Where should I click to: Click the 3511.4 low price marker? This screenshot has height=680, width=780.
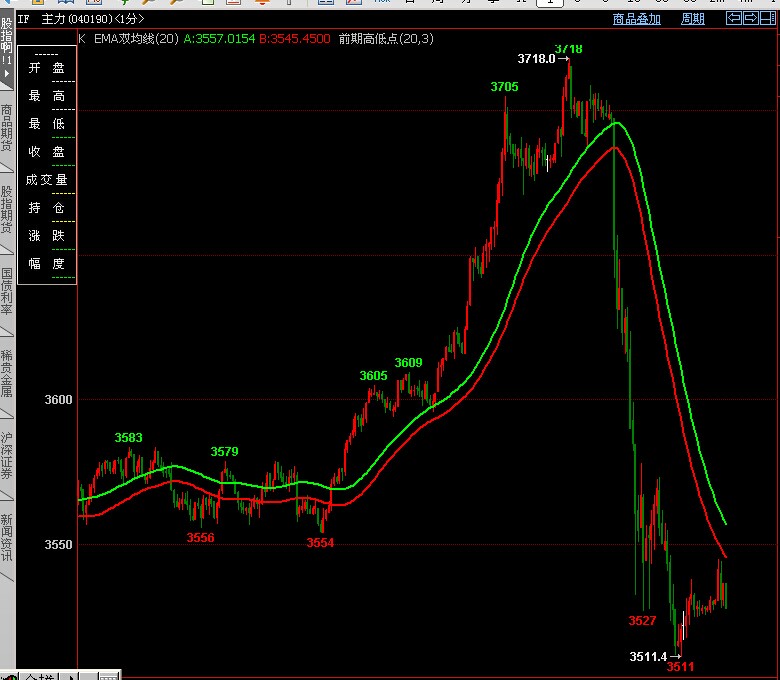coord(652,656)
